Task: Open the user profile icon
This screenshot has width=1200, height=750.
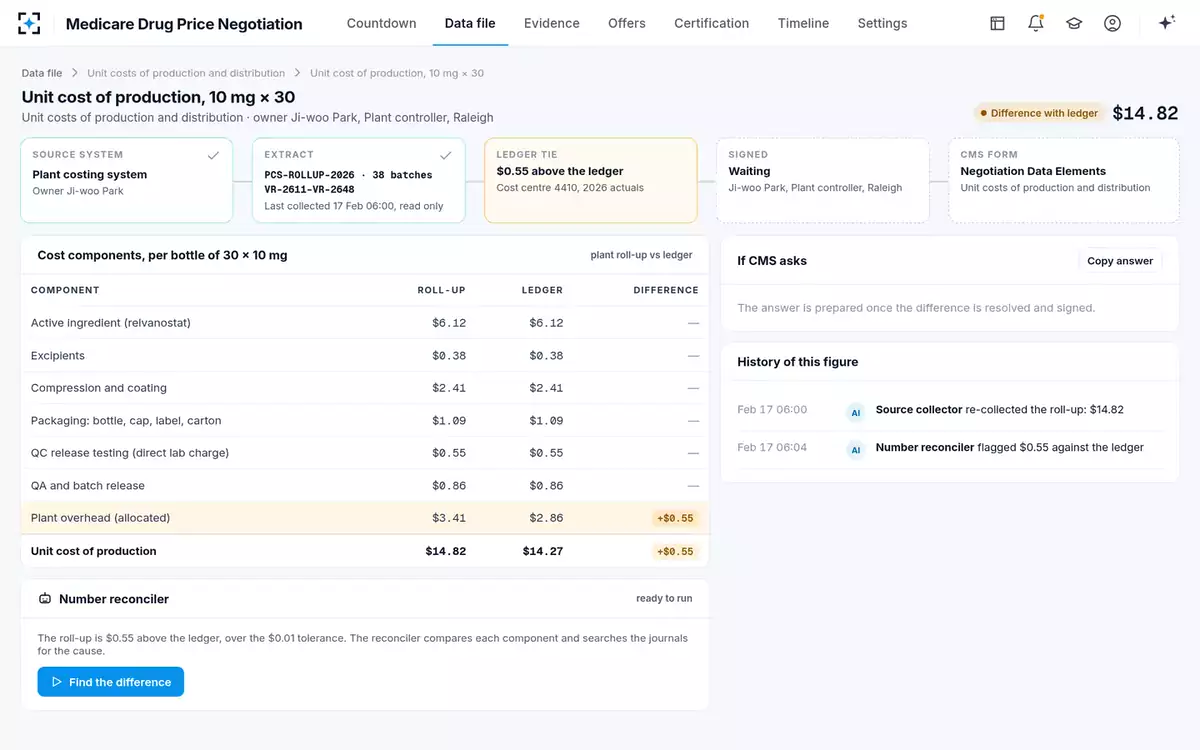Action: [1112, 23]
